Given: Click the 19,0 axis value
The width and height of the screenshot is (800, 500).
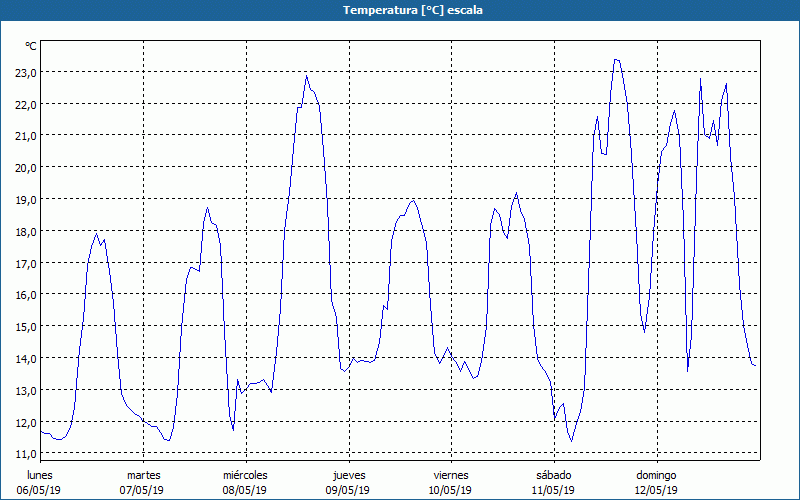Looking at the screenshot, I should (x=26, y=199).
